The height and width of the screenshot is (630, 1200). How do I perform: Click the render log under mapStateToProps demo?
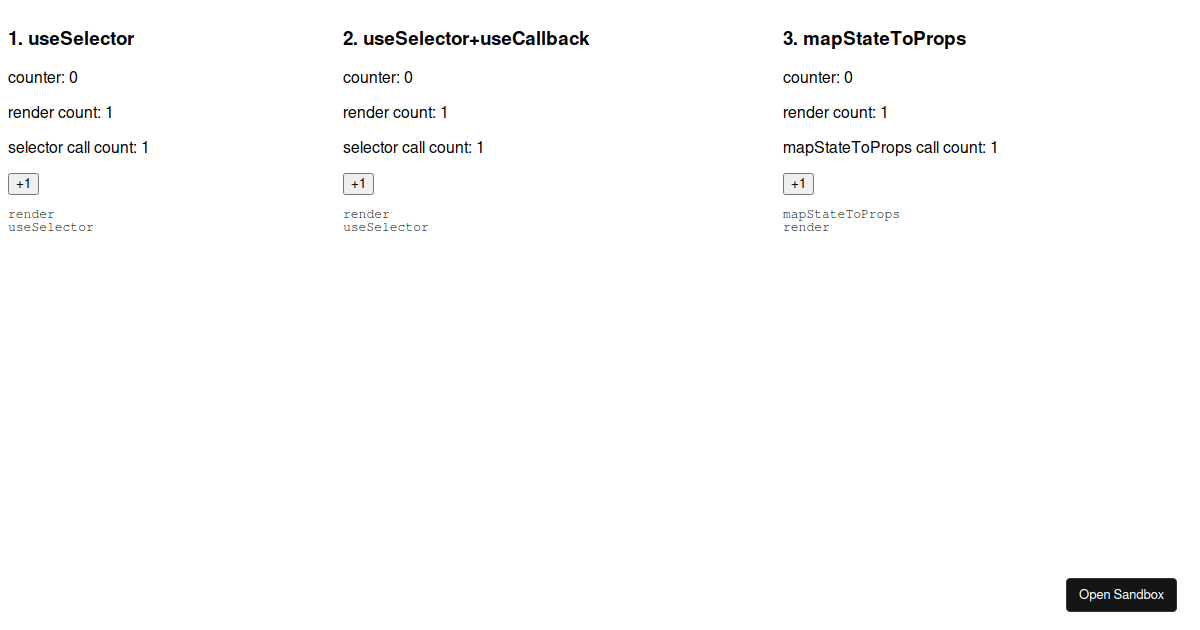click(806, 227)
